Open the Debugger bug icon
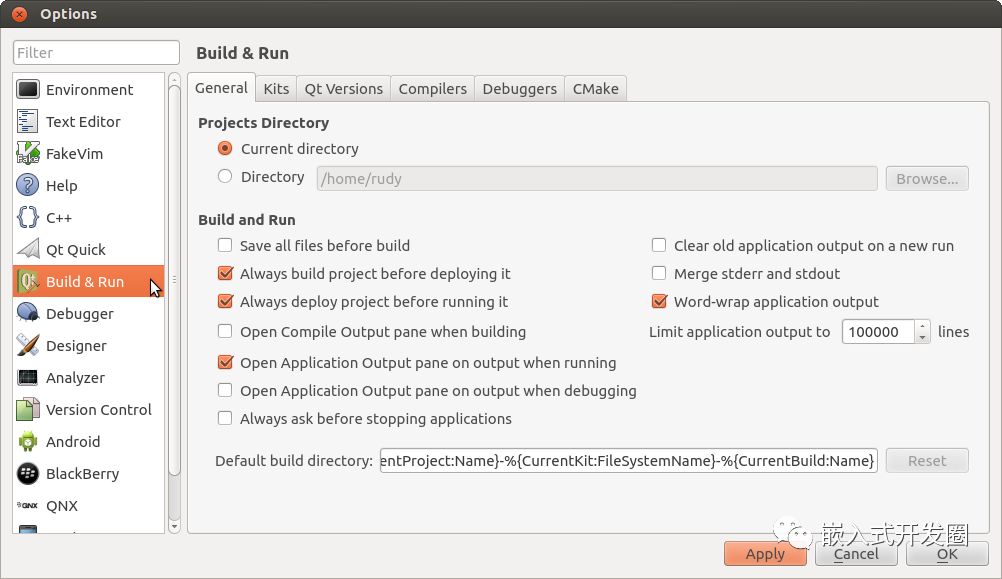Viewport: 1002px width, 579px height. (28, 313)
